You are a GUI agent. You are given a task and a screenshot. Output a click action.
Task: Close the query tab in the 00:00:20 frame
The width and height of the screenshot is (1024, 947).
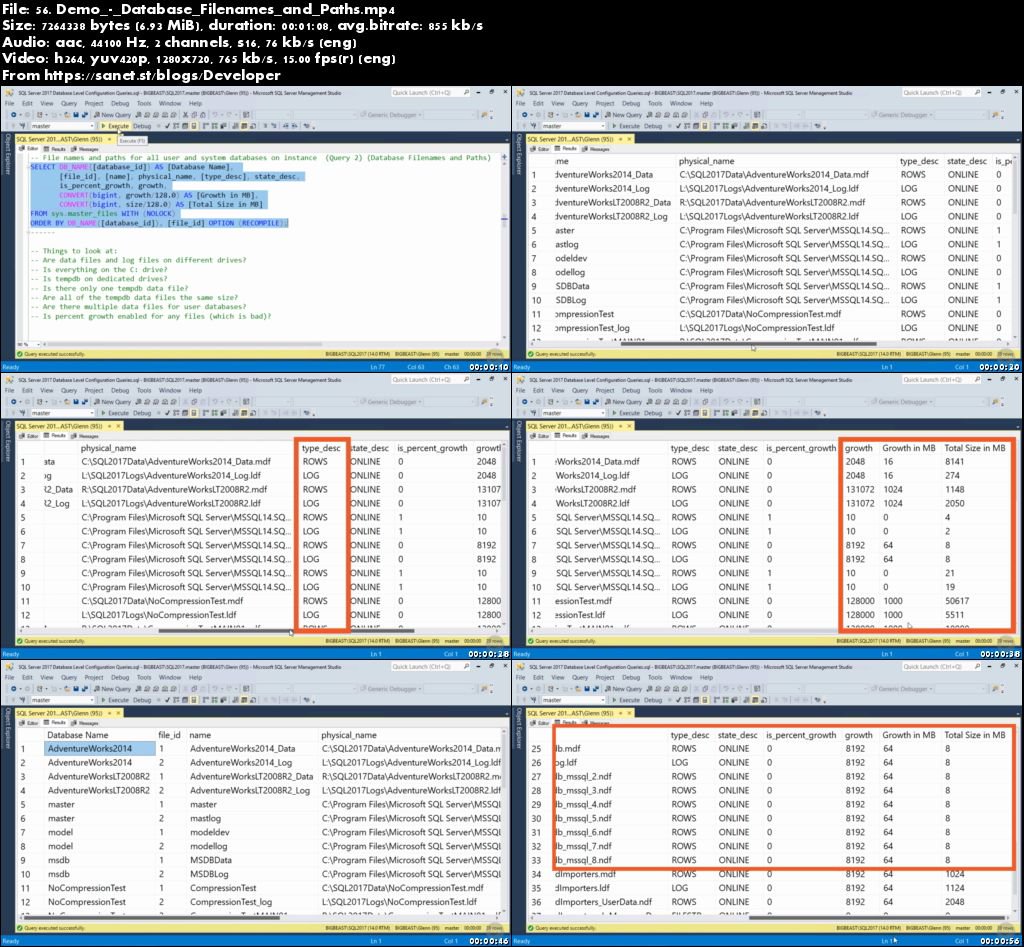(630, 139)
